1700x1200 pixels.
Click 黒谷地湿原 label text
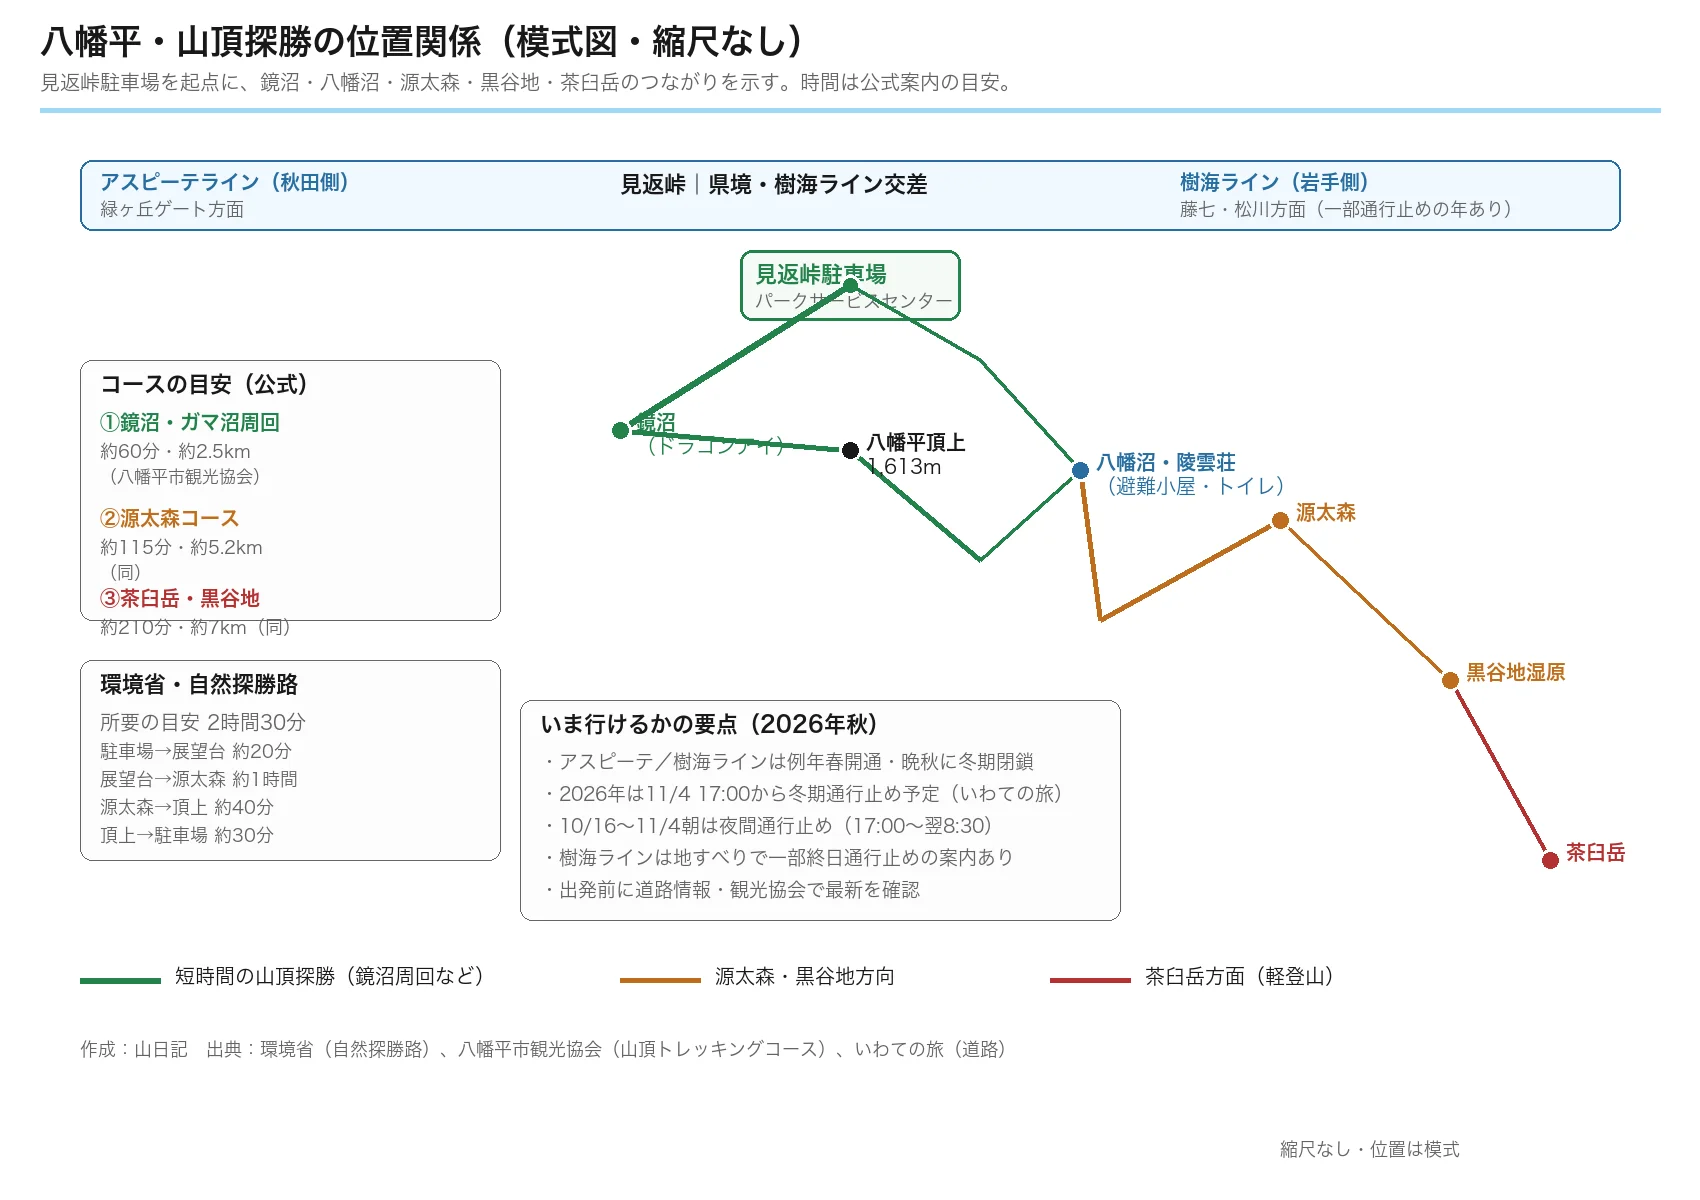[1516, 672]
